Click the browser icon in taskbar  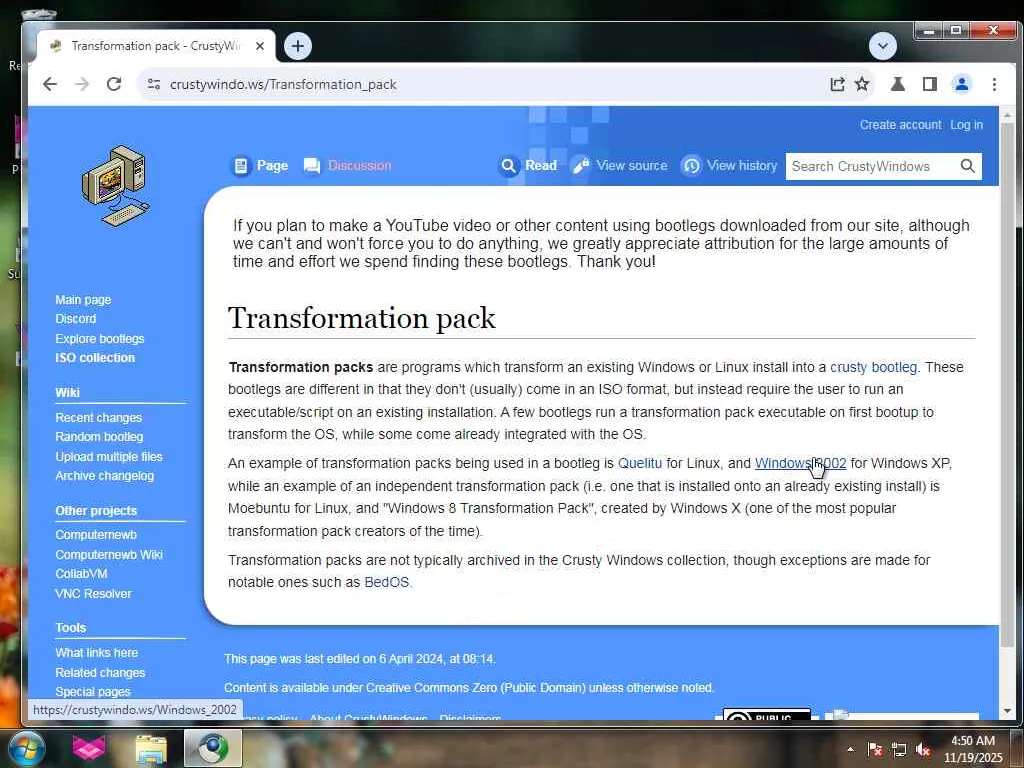[x=213, y=749]
